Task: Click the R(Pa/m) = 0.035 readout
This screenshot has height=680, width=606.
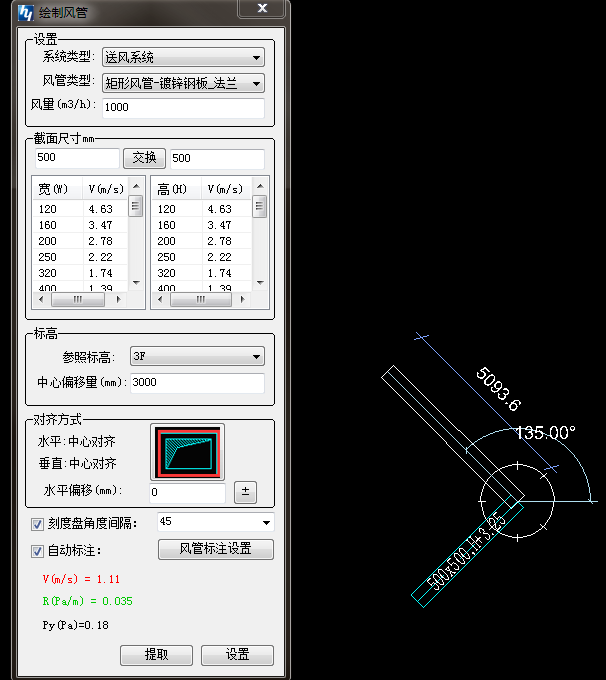Action: 87,602
